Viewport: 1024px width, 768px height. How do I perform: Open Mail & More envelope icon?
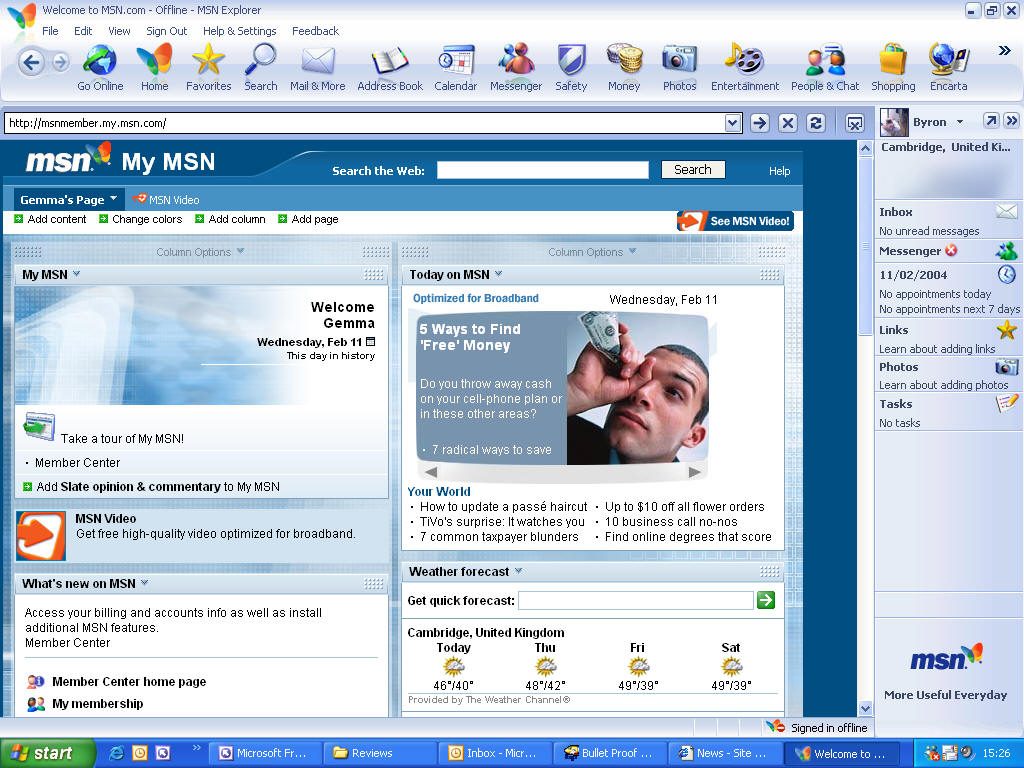pos(318,61)
